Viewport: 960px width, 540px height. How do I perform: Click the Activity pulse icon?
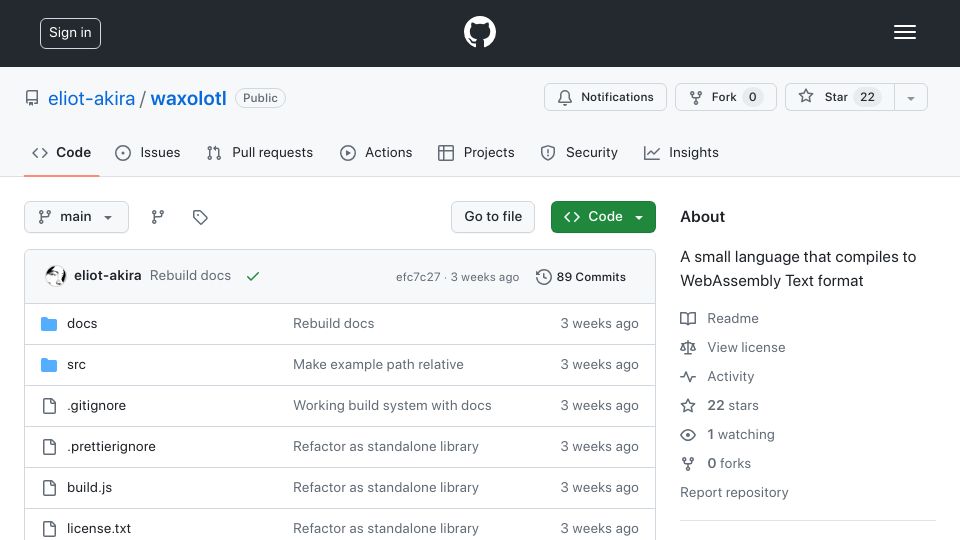(688, 377)
